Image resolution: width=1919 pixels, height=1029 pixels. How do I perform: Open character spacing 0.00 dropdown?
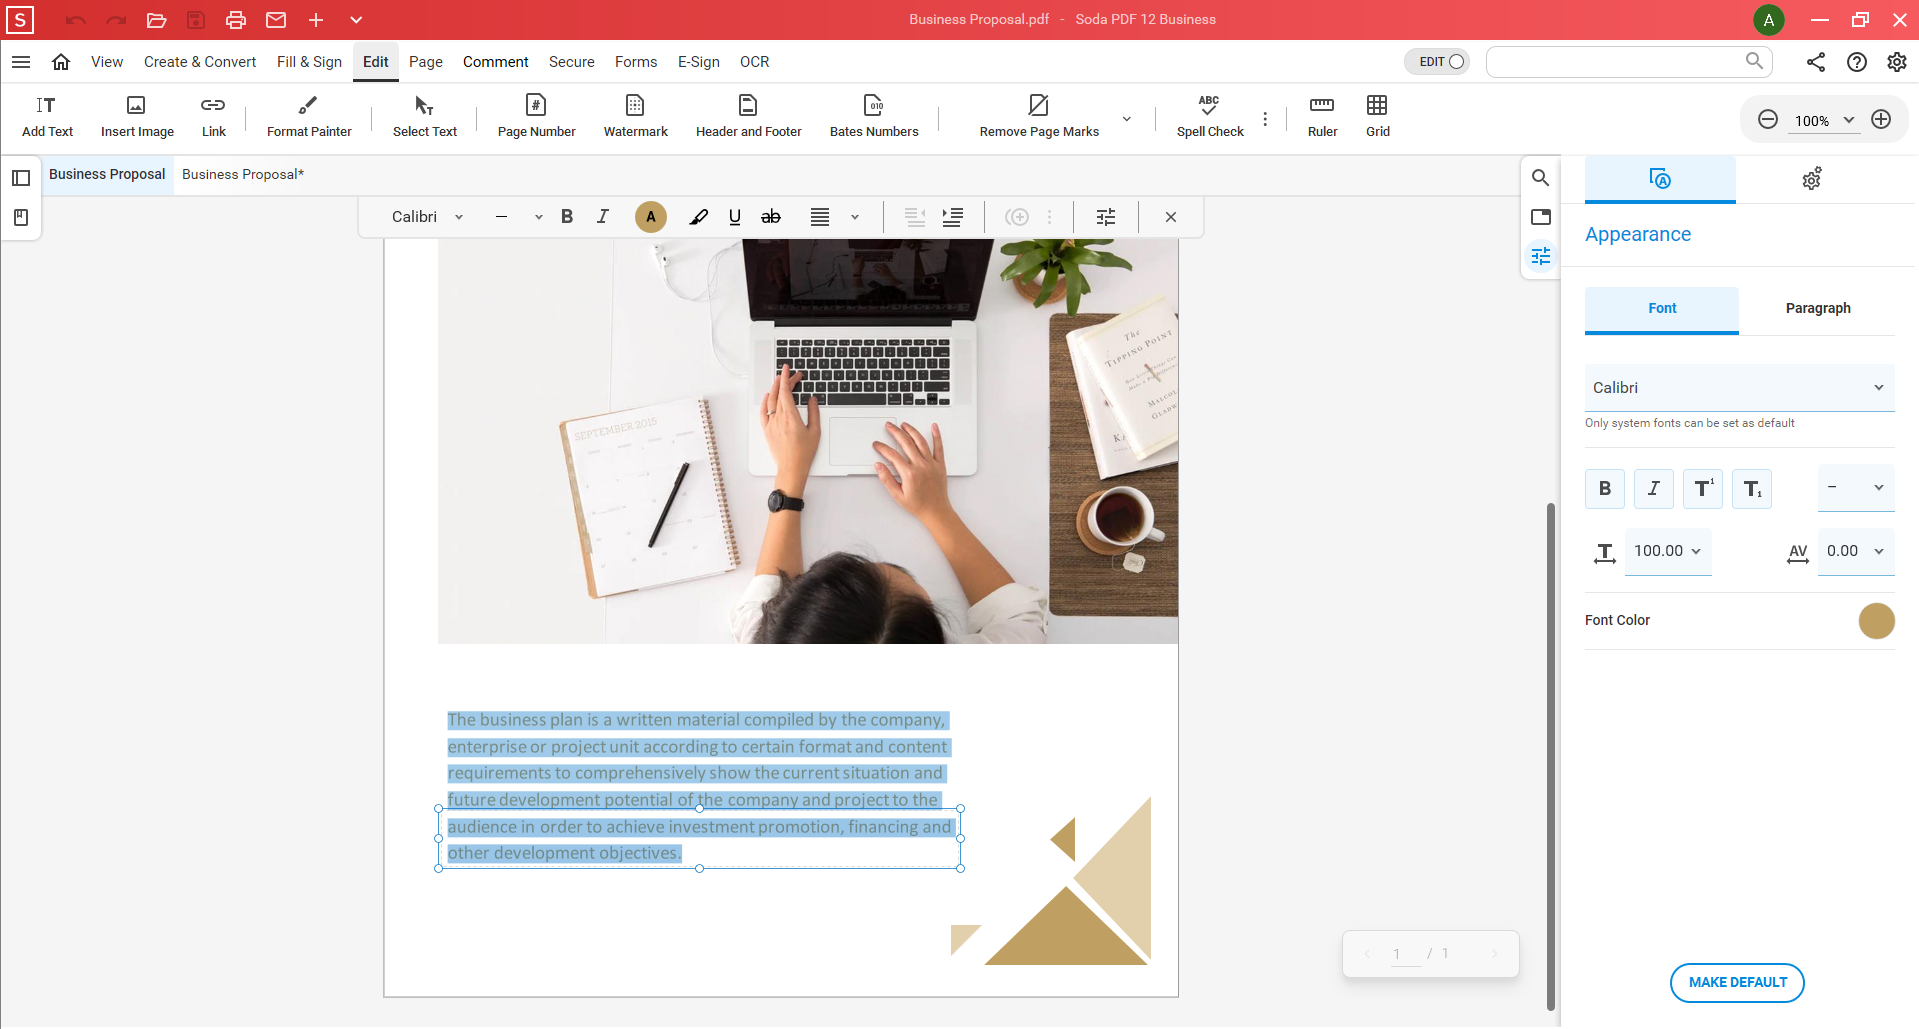coord(1856,552)
